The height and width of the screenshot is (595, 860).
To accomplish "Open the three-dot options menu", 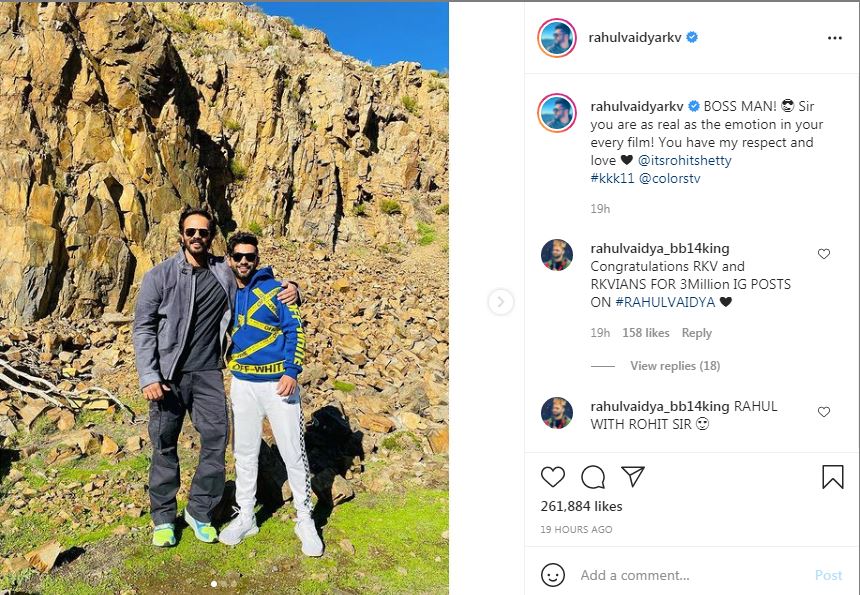I will [x=835, y=38].
